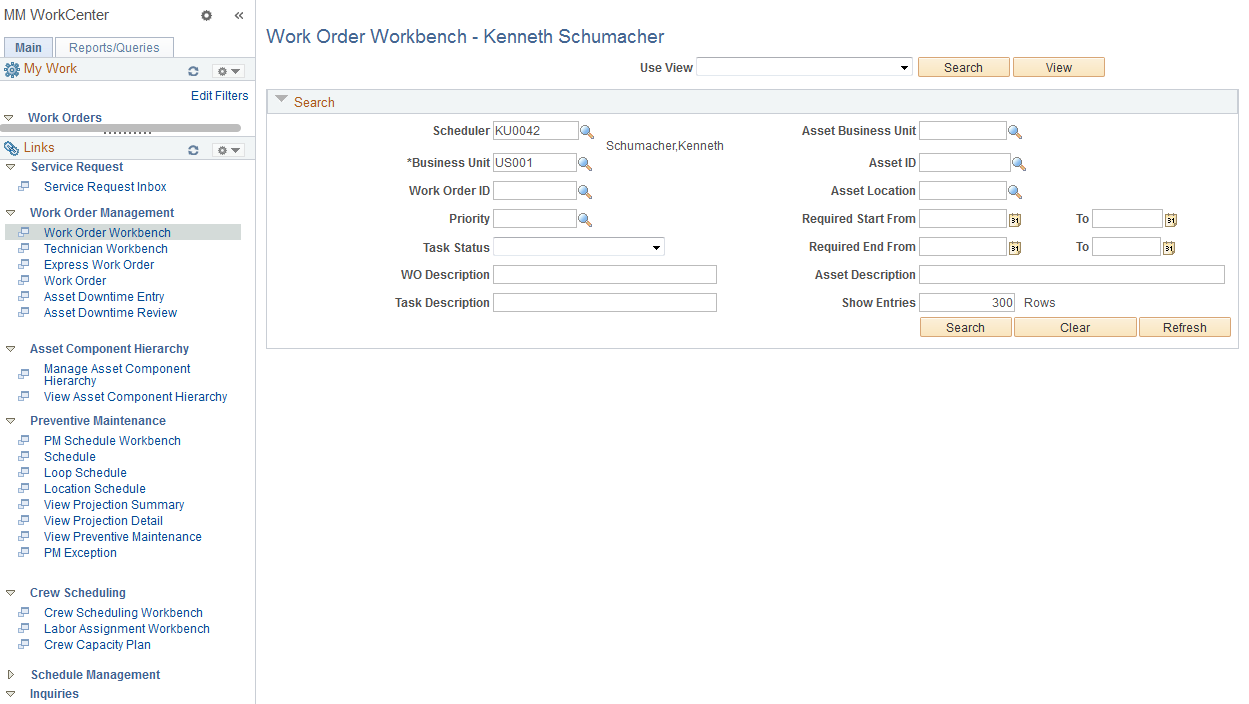The height and width of the screenshot is (704, 1249).
Task: Open the Loop Schedule link
Action: pyautogui.click(x=85, y=473)
